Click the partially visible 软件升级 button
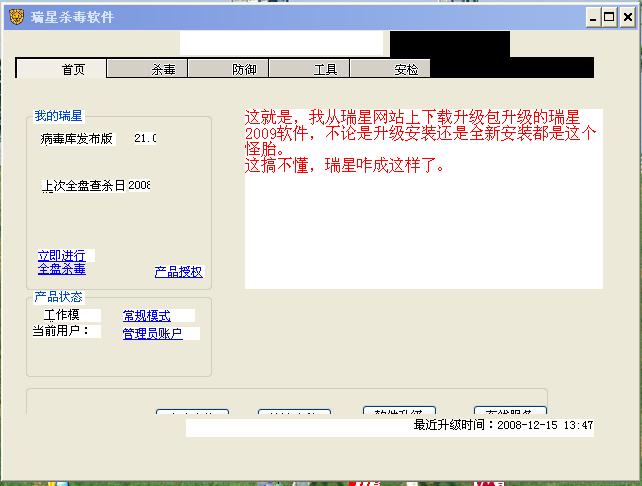This screenshot has height=486, width=642. (399, 410)
